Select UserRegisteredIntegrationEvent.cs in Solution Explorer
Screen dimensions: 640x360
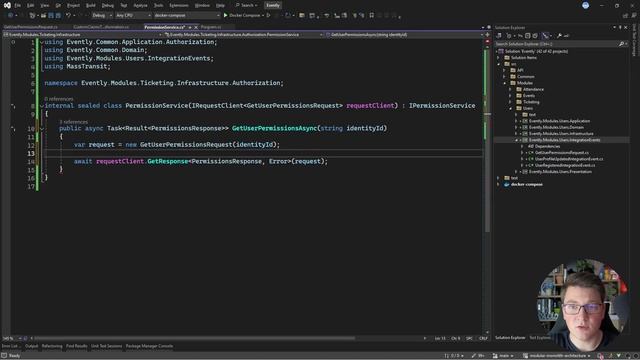(x=564, y=165)
